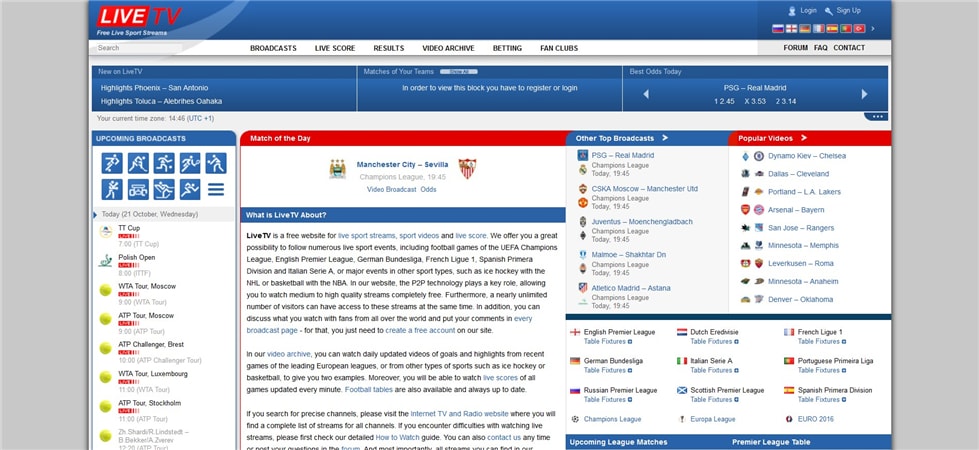Open the CONTACT page

click(x=849, y=47)
